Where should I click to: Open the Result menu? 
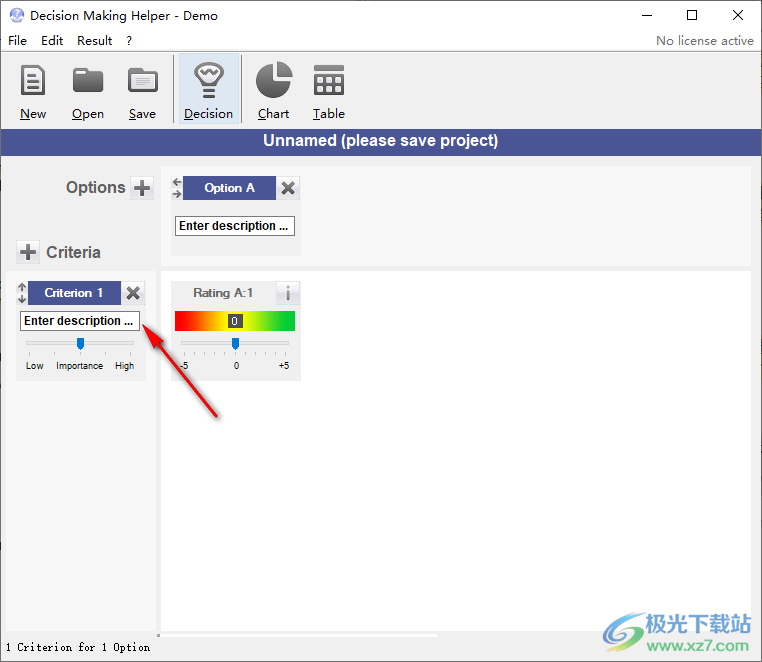tap(95, 41)
